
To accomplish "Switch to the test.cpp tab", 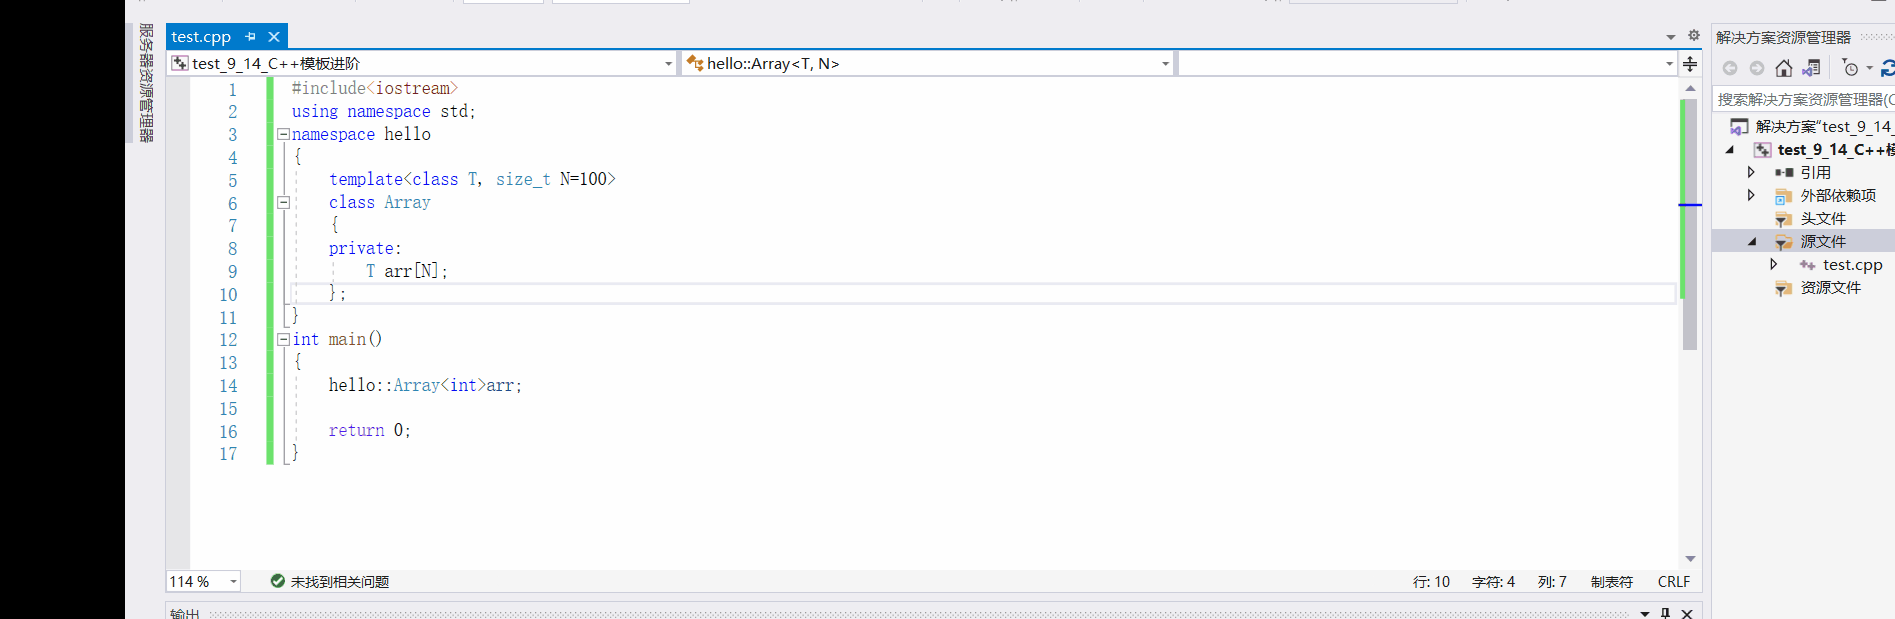I will click(x=201, y=37).
